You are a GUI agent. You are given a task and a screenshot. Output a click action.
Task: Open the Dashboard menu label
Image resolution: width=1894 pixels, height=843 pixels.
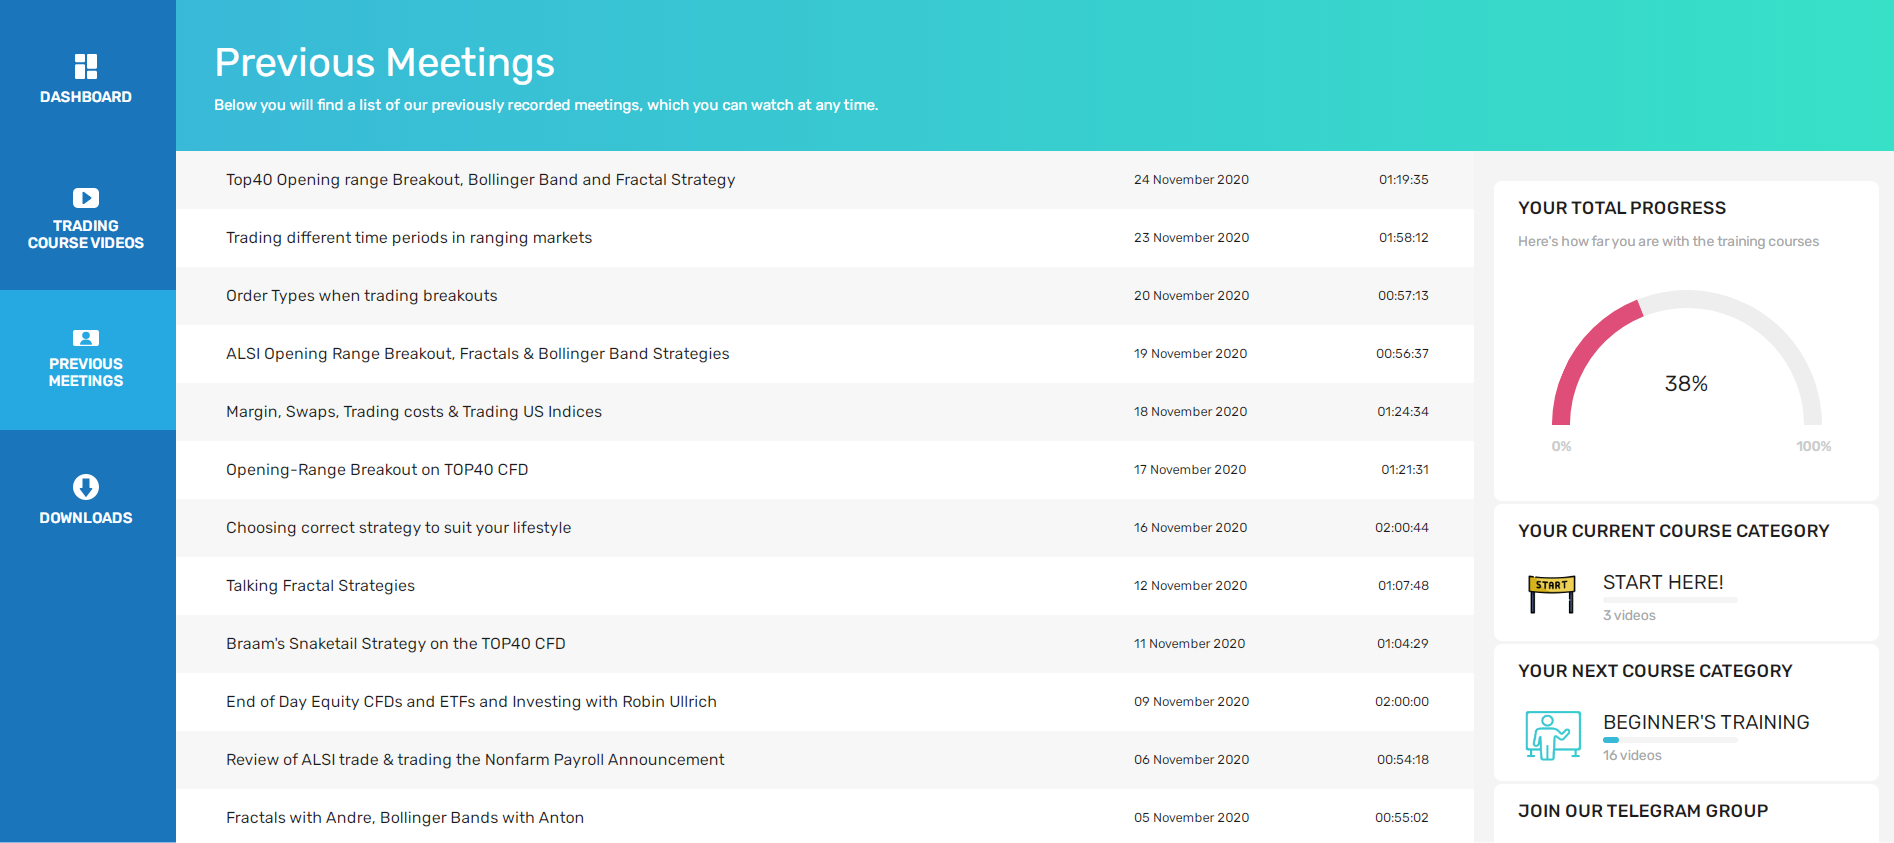coord(86,97)
